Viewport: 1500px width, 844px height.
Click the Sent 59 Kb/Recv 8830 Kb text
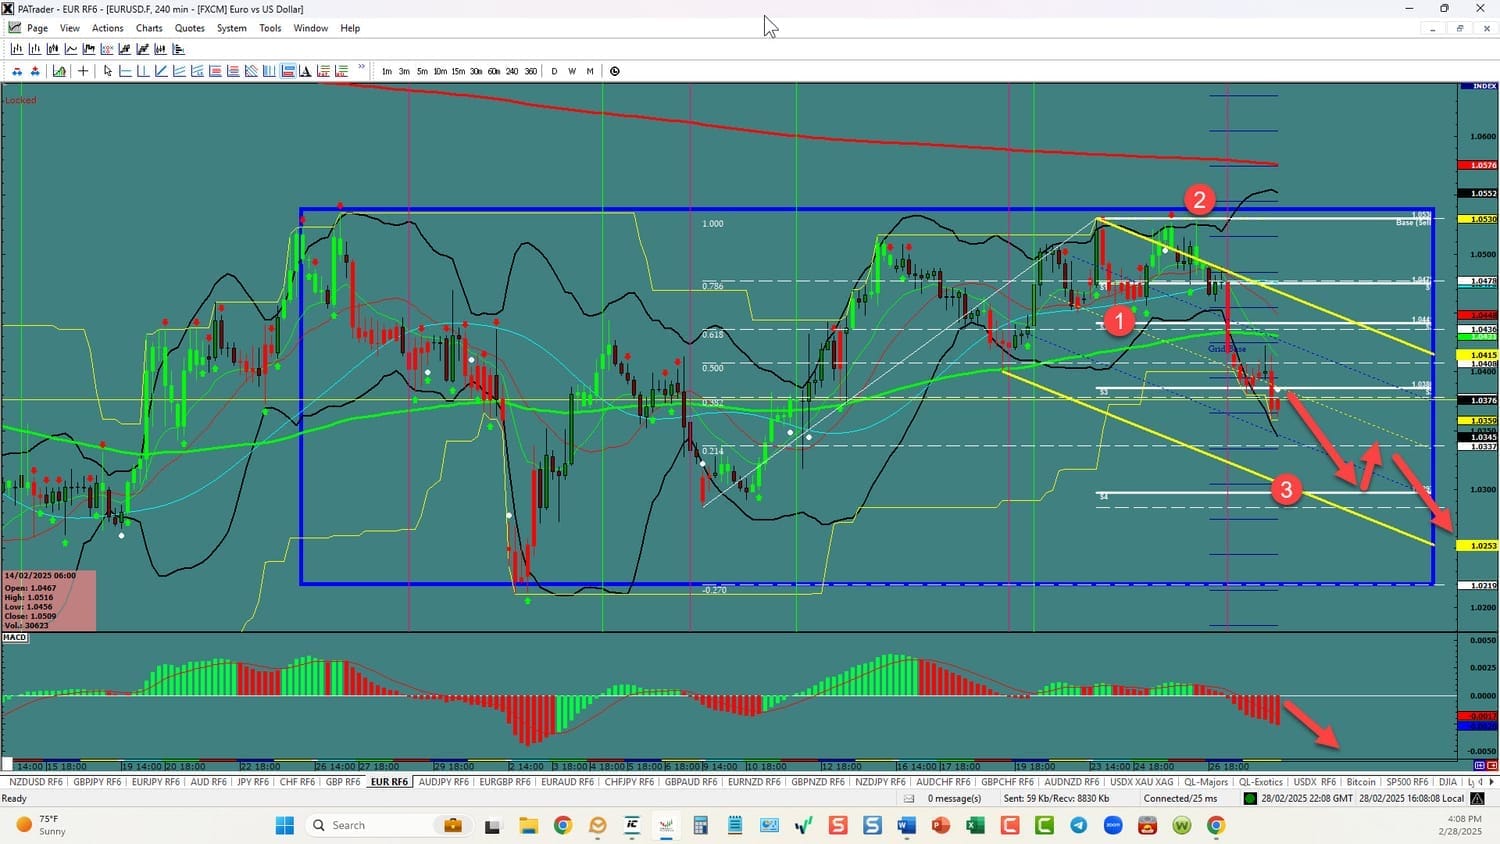tap(1056, 798)
